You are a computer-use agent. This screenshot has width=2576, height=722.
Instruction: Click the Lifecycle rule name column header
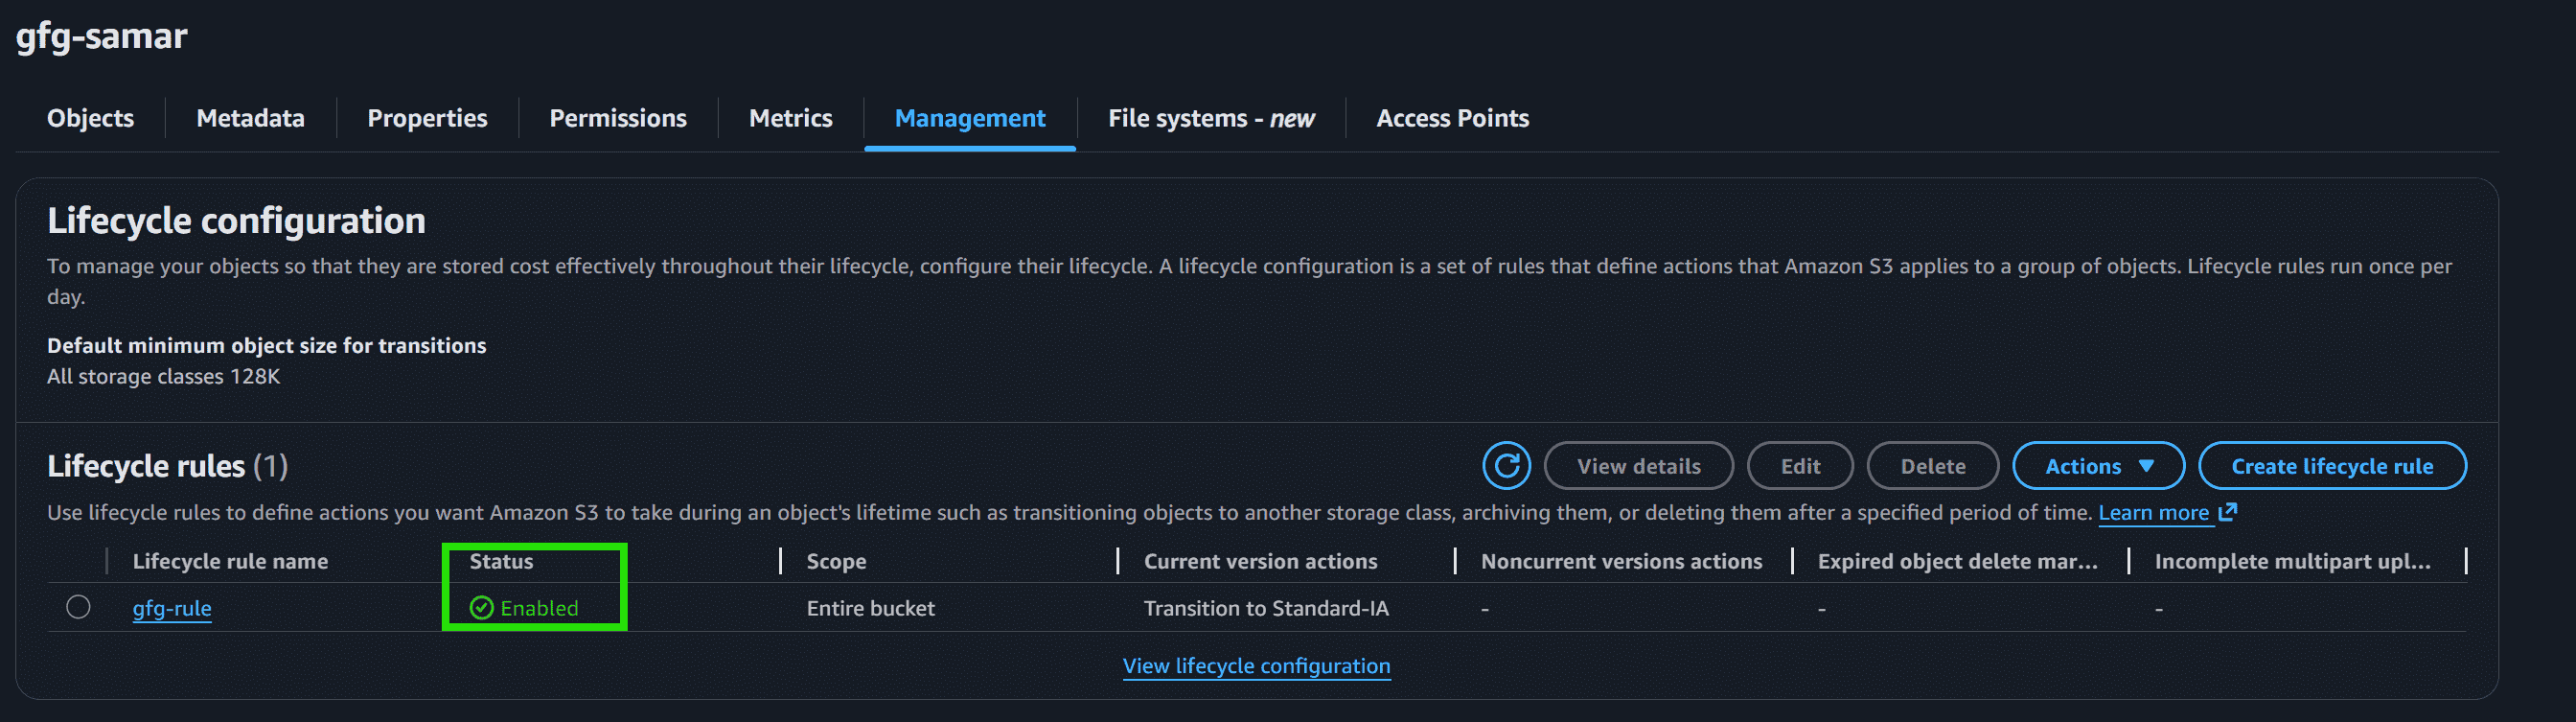click(230, 561)
